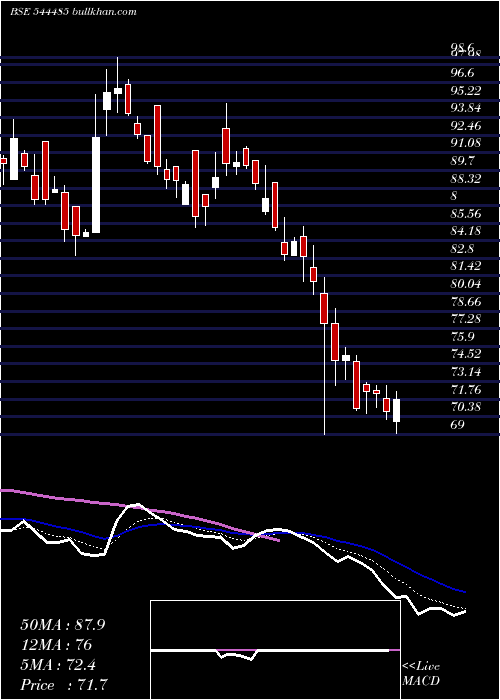Click the tall white candle body below the 91.08 gridline
This screenshot has width=500, height=700.
pyautogui.click(x=96, y=185)
